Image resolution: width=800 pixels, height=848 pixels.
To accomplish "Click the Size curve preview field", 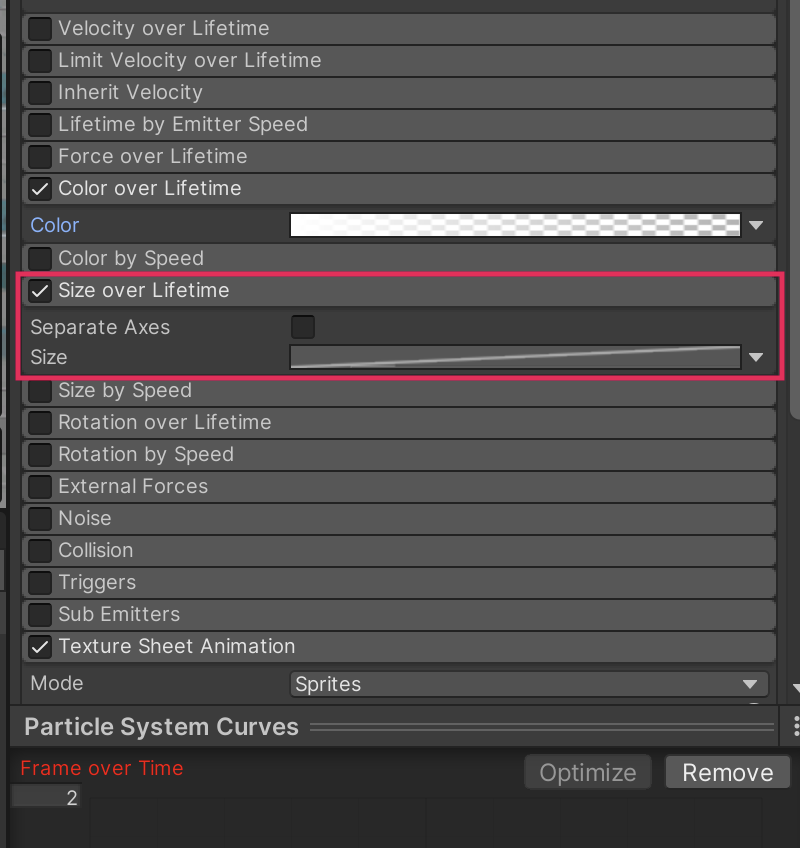I will coord(514,357).
